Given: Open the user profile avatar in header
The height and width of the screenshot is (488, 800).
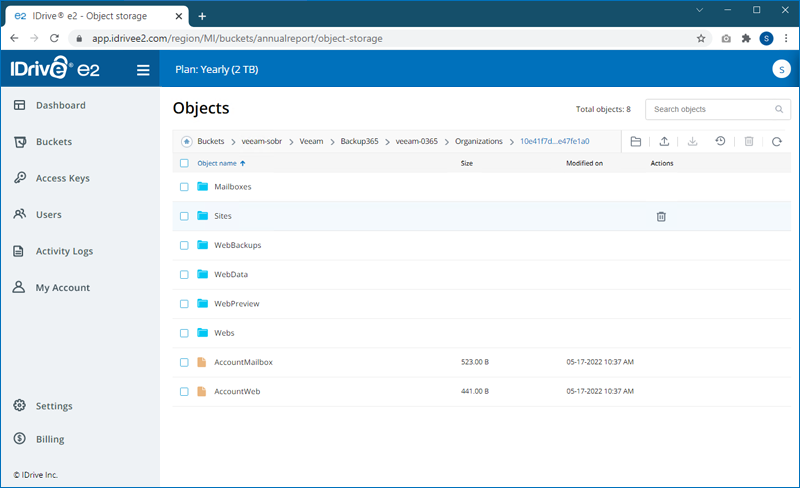Looking at the screenshot, I should [x=781, y=69].
